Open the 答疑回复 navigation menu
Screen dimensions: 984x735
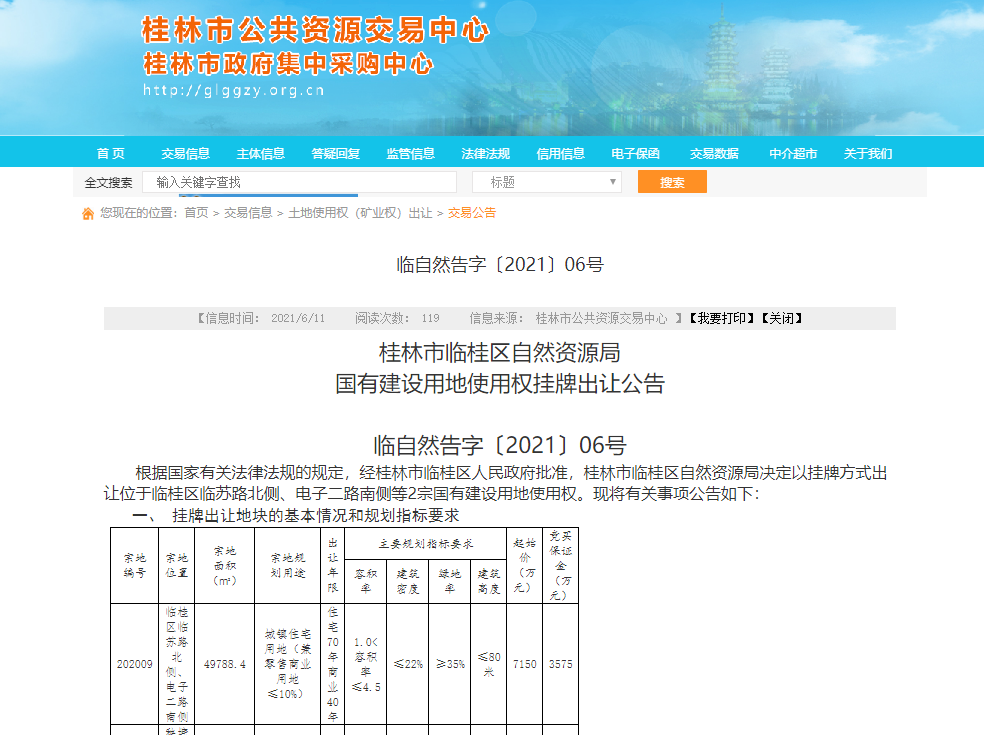(336, 152)
